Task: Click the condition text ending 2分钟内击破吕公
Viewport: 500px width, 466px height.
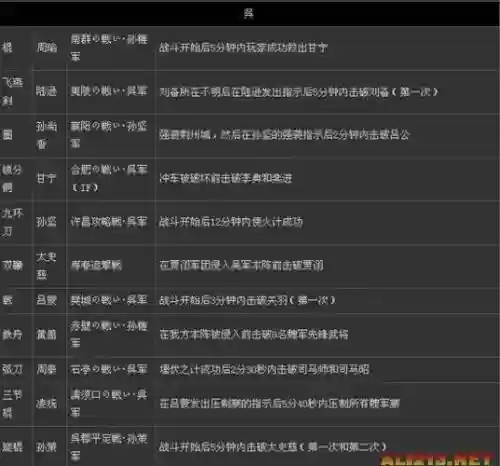Action: click(285, 135)
